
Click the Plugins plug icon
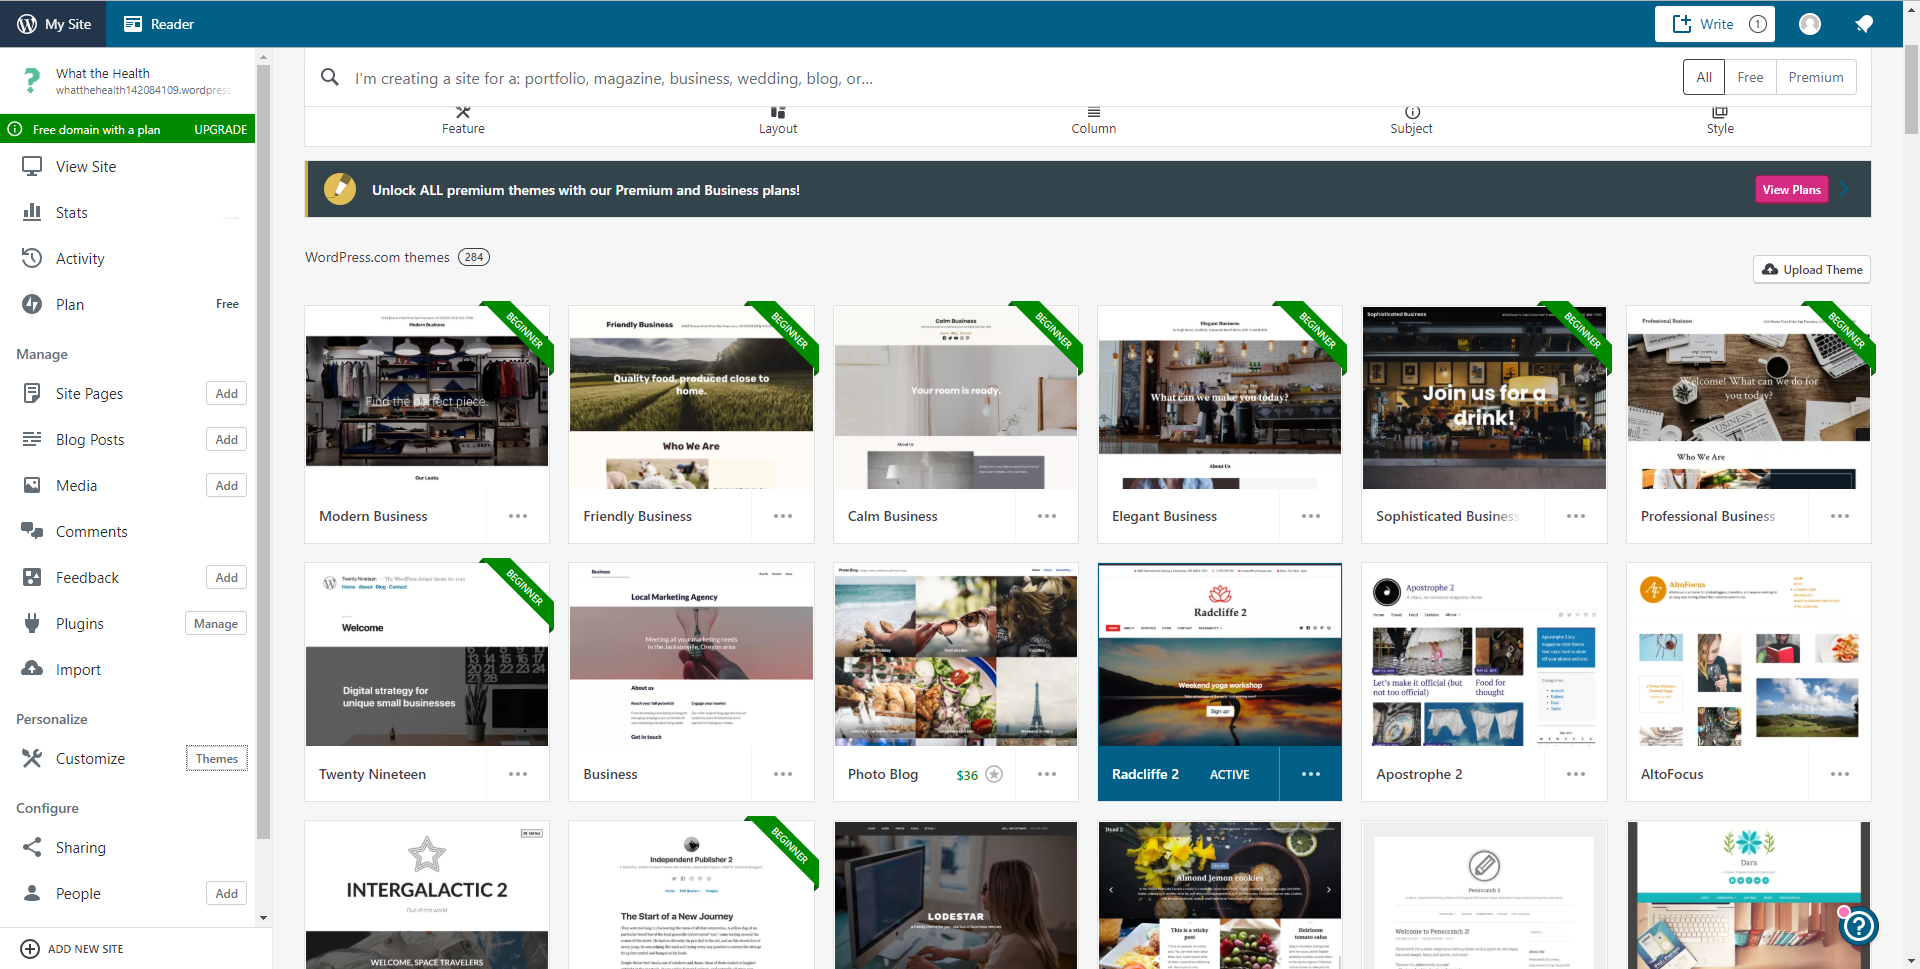(32, 623)
